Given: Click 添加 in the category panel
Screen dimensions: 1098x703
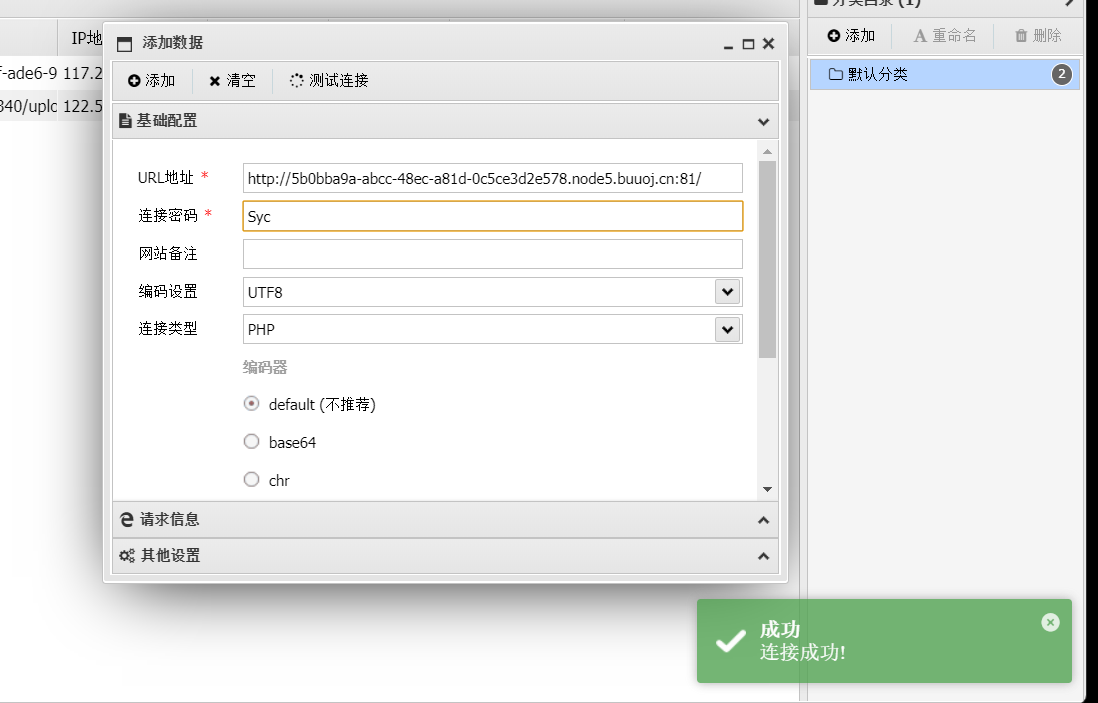Looking at the screenshot, I should [851, 36].
